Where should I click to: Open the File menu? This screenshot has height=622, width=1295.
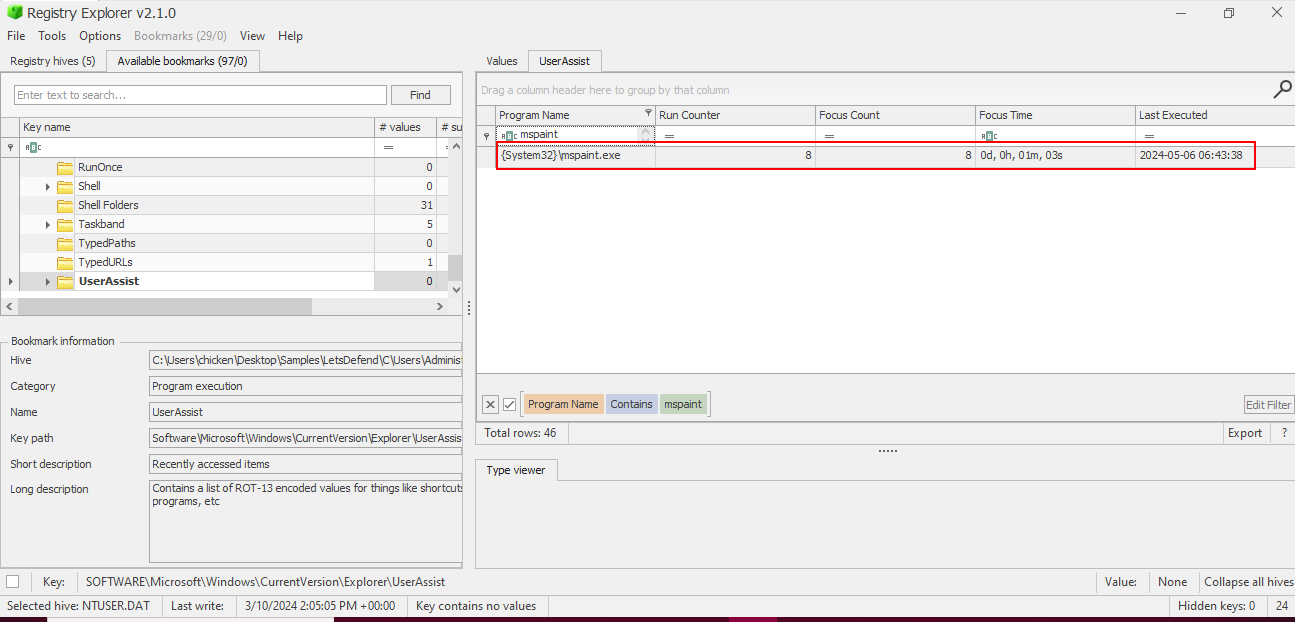(16, 35)
